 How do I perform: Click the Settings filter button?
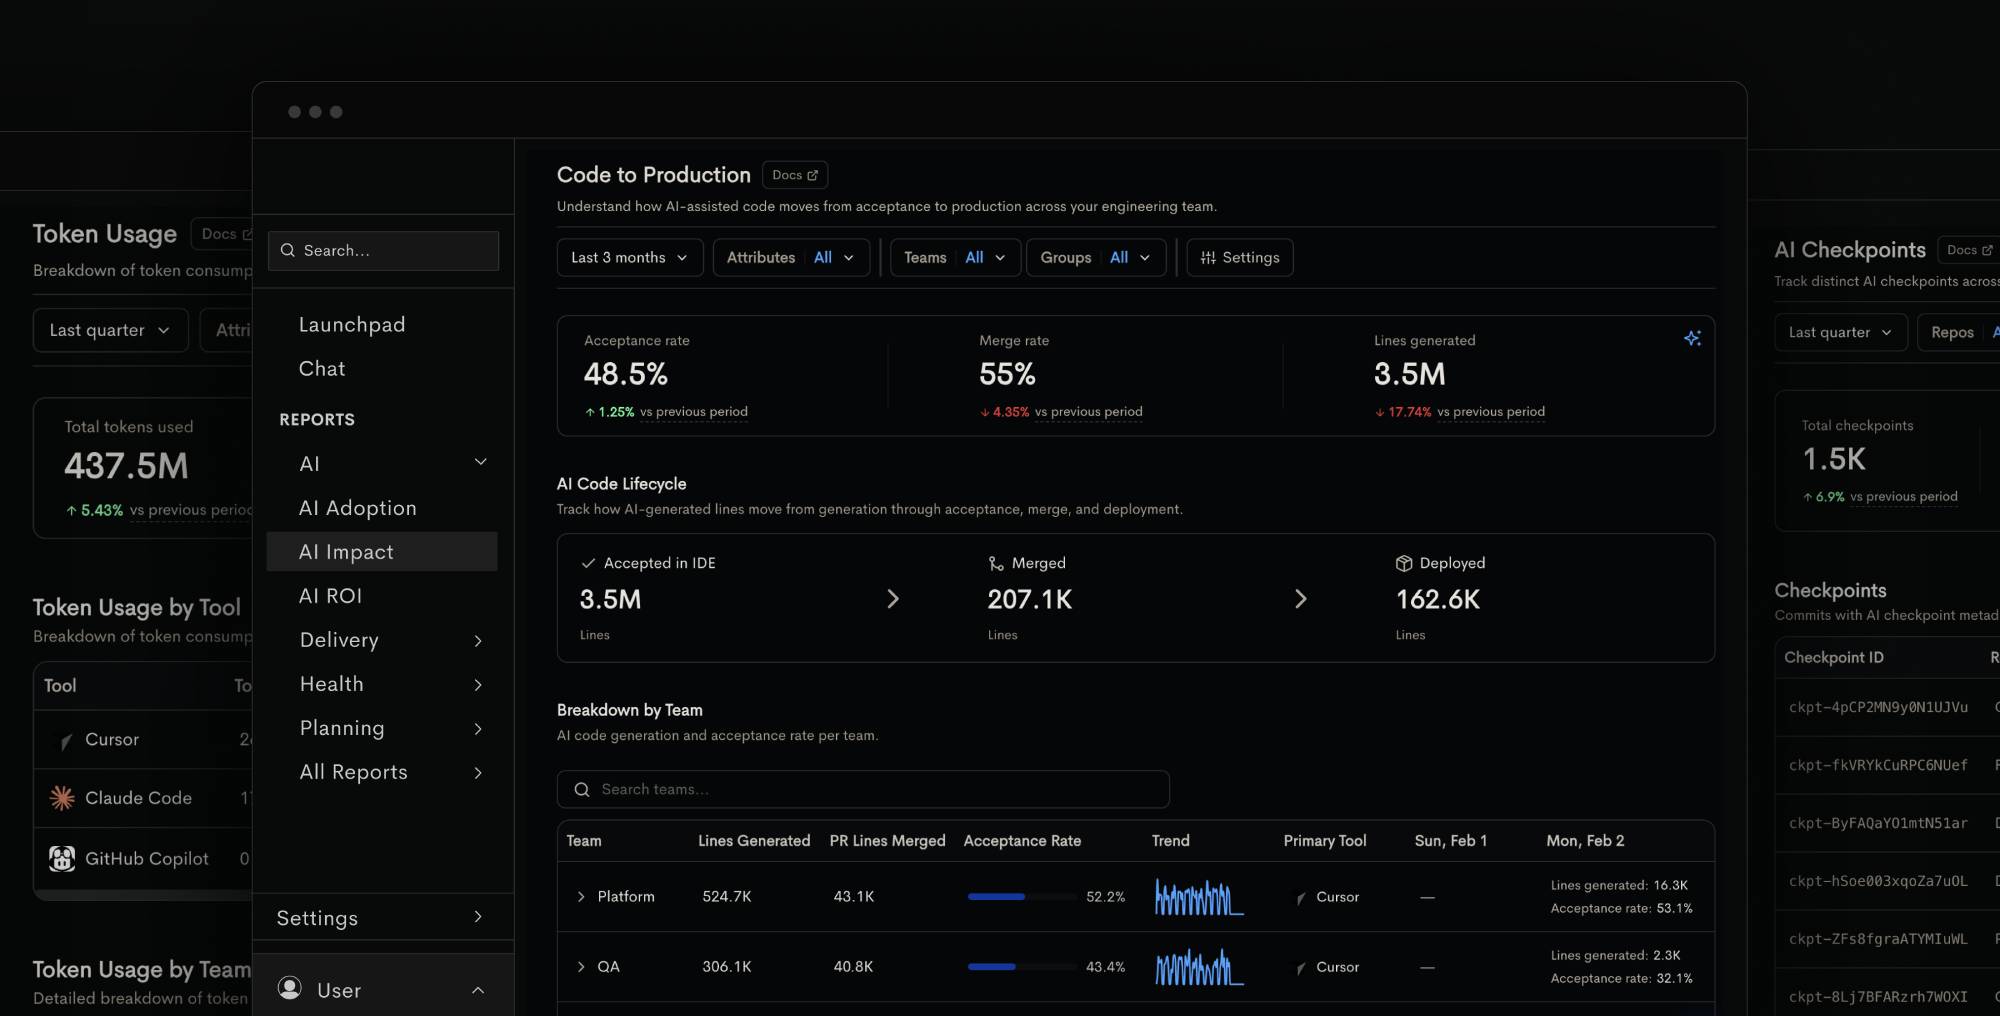click(1240, 257)
